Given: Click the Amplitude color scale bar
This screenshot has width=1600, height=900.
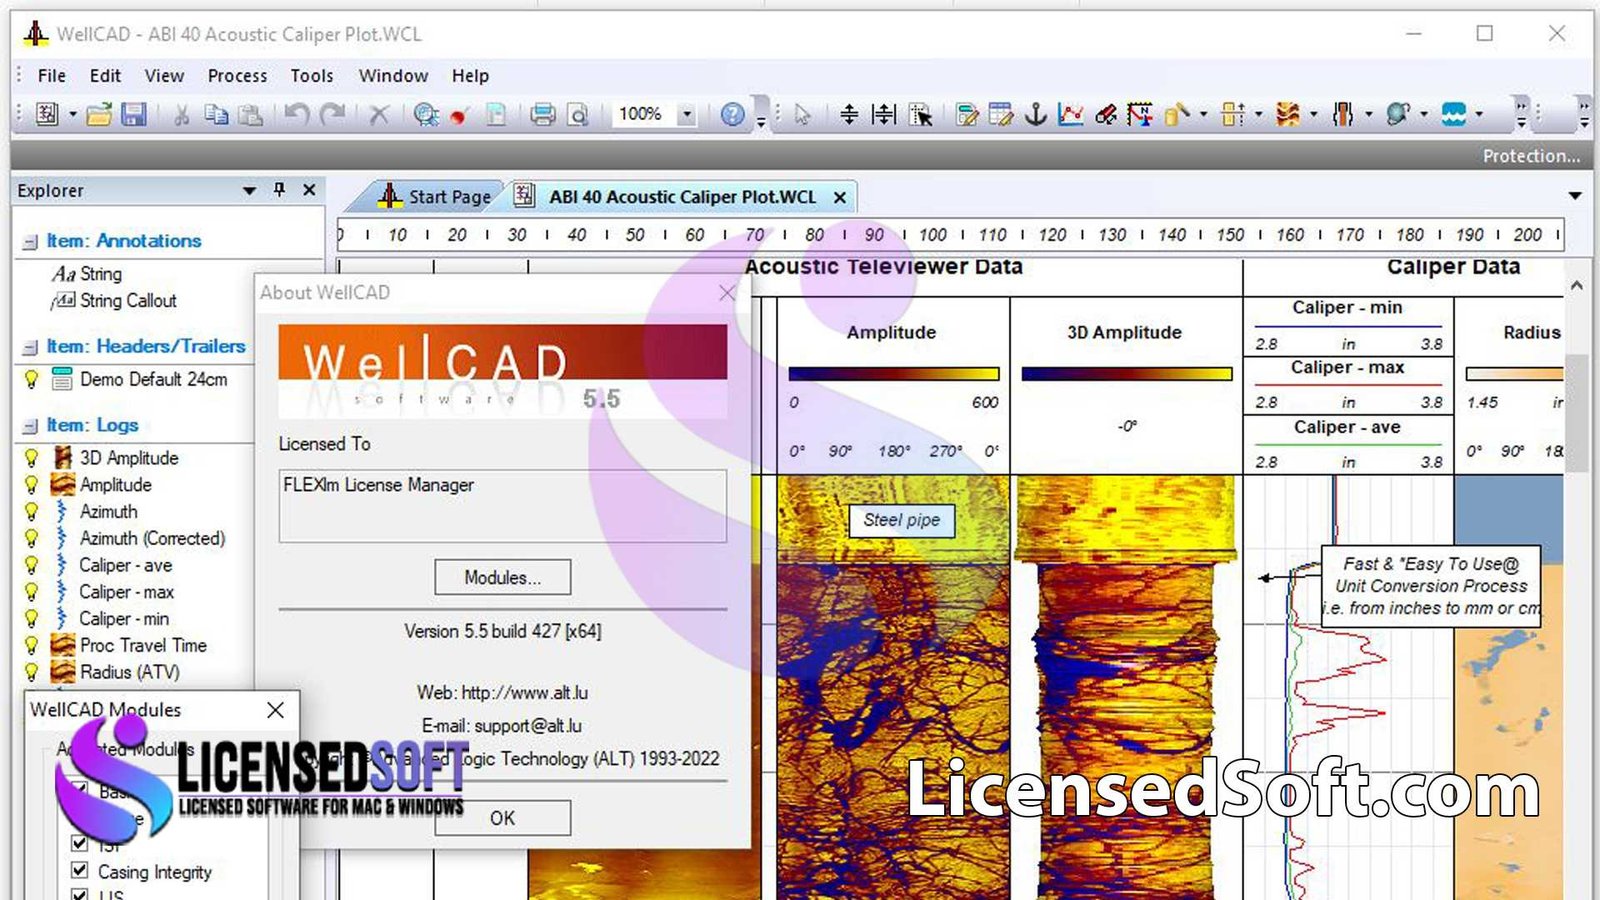Looking at the screenshot, I should [x=893, y=374].
